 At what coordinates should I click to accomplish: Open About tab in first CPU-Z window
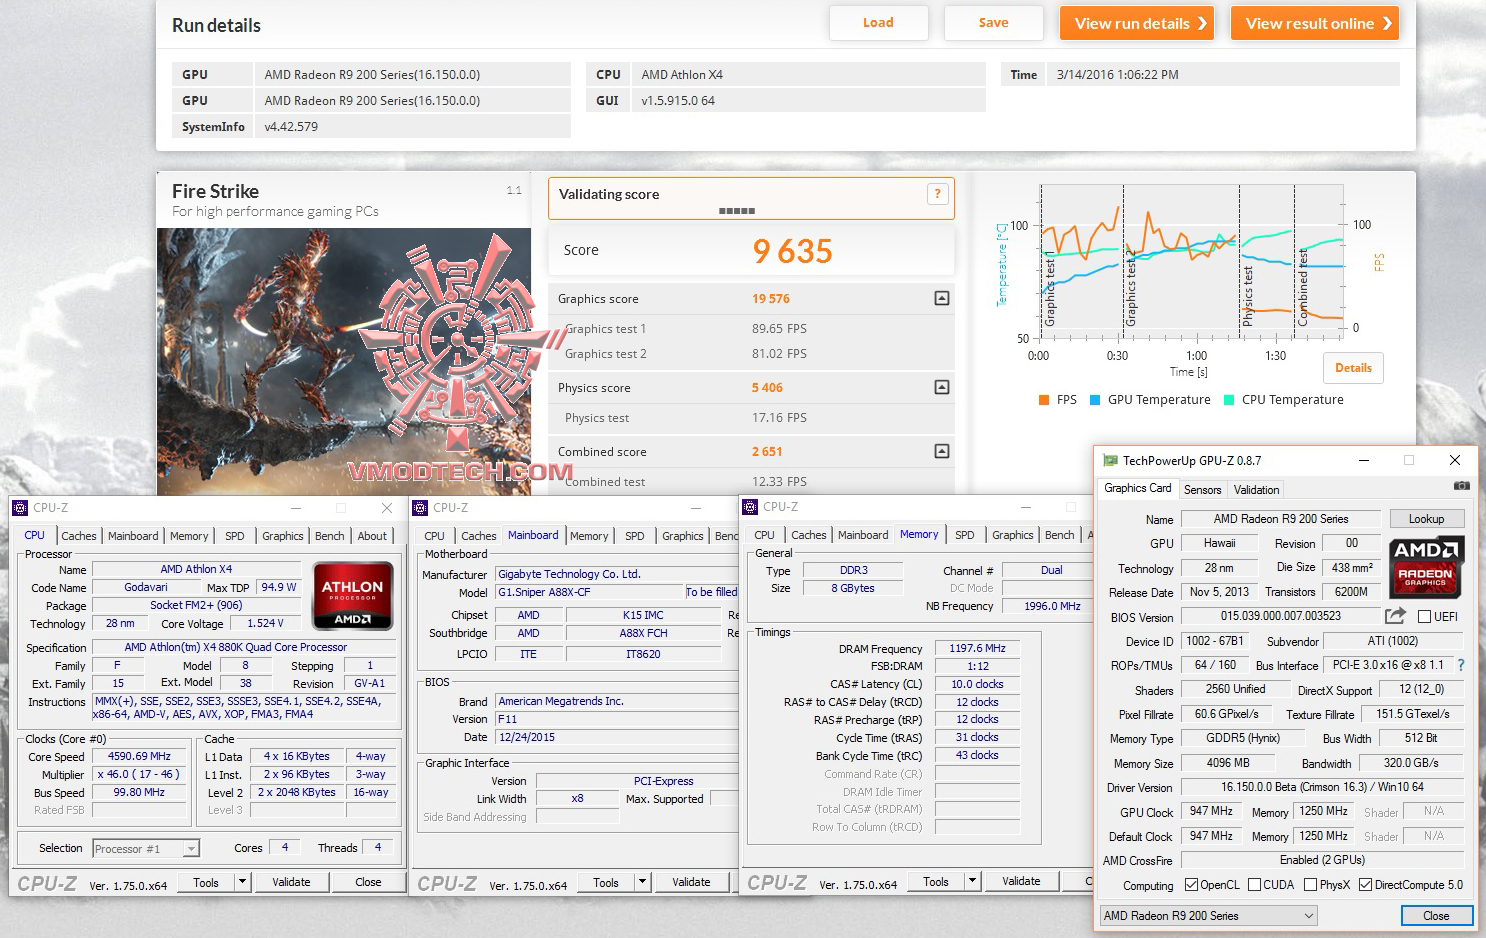pos(372,536)
